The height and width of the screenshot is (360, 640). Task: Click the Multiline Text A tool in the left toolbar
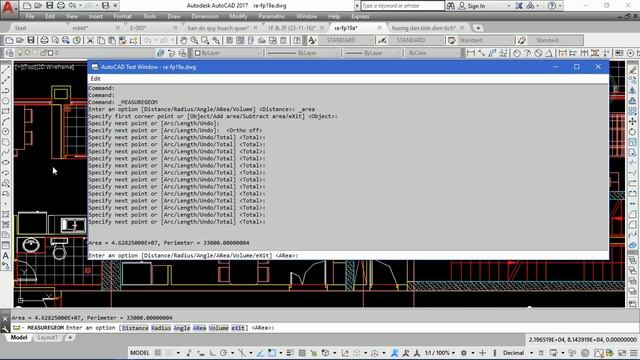tap(6, 256)
